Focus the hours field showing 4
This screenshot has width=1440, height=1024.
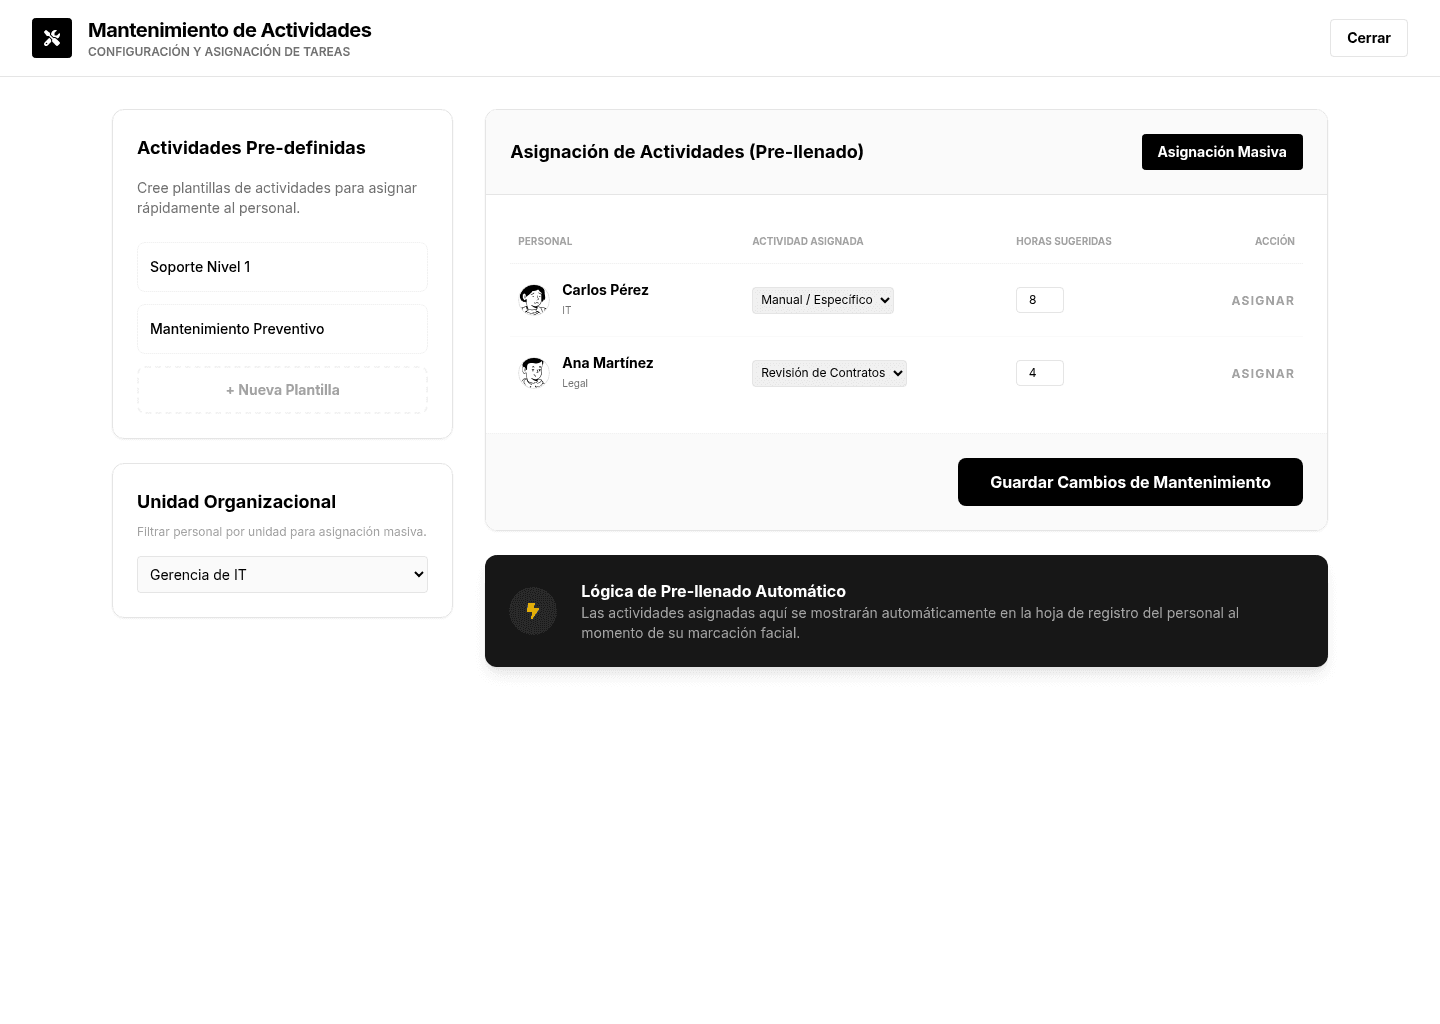(x=1040, y=373)
